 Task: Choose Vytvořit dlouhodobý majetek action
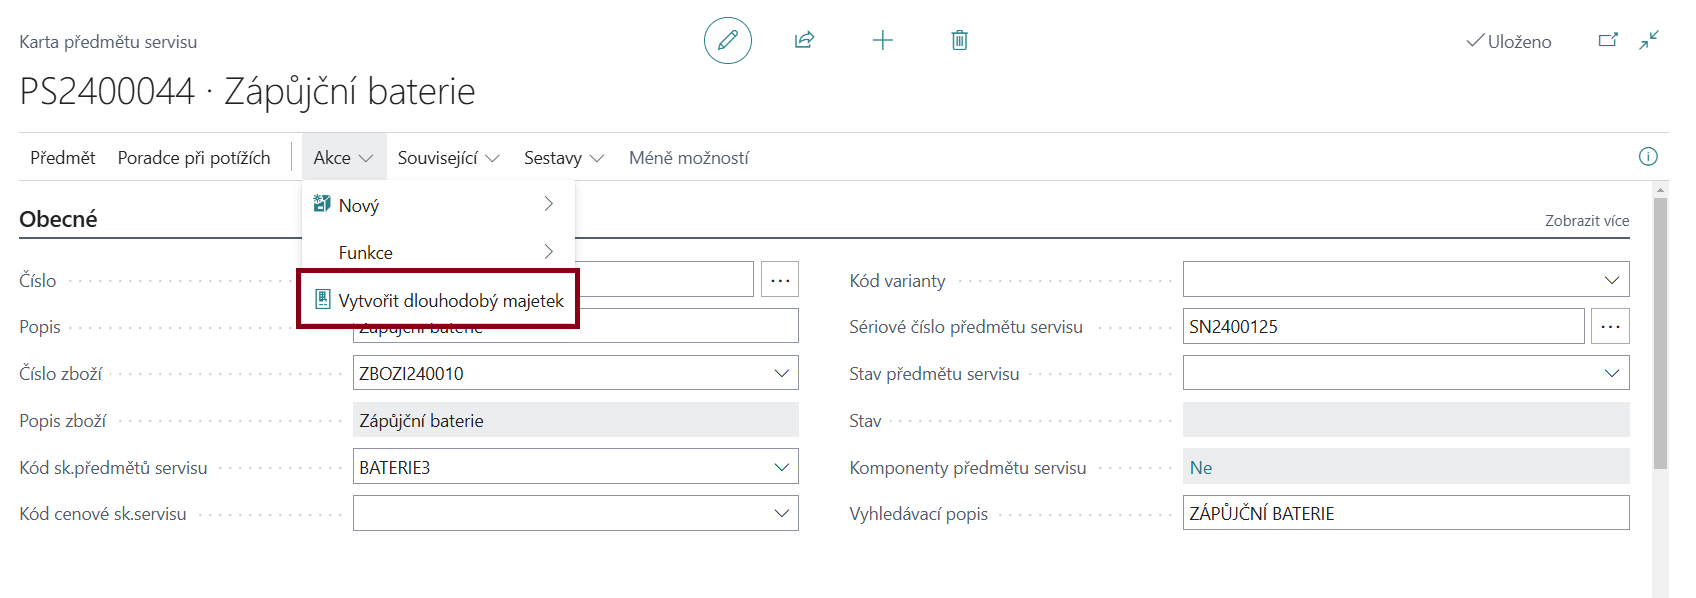438,300
